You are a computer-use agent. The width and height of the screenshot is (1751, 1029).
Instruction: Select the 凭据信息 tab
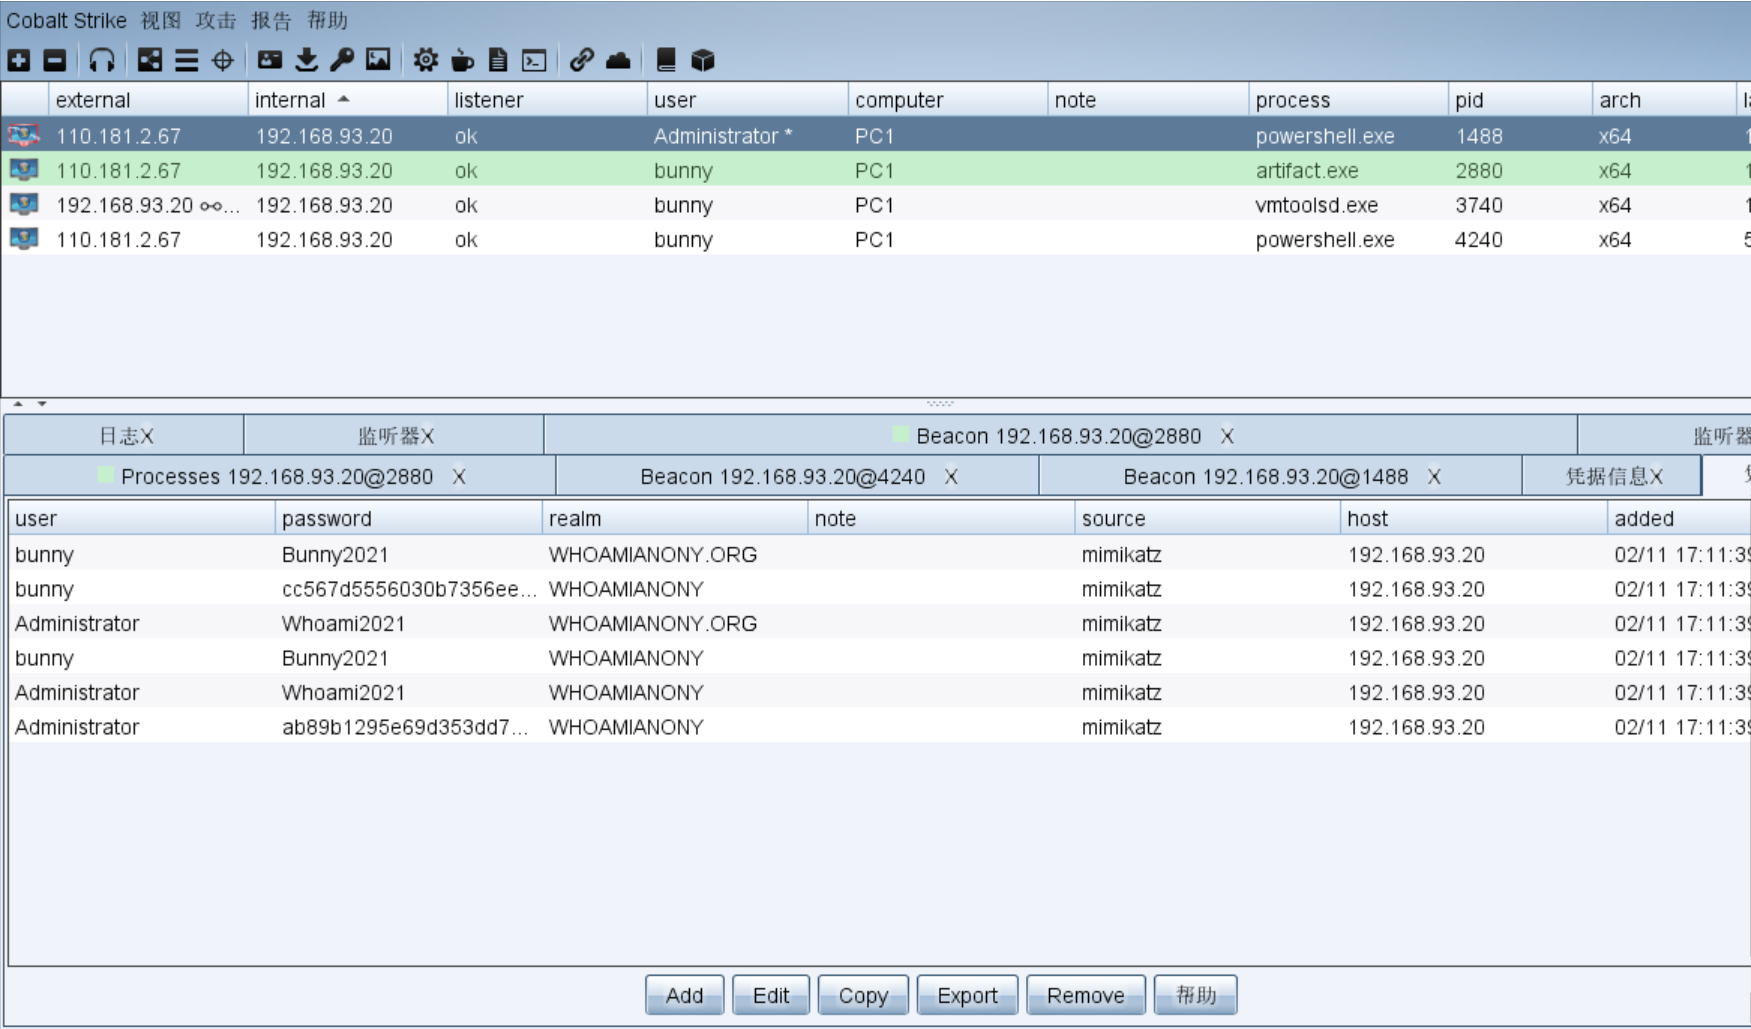click(1612, 477)
